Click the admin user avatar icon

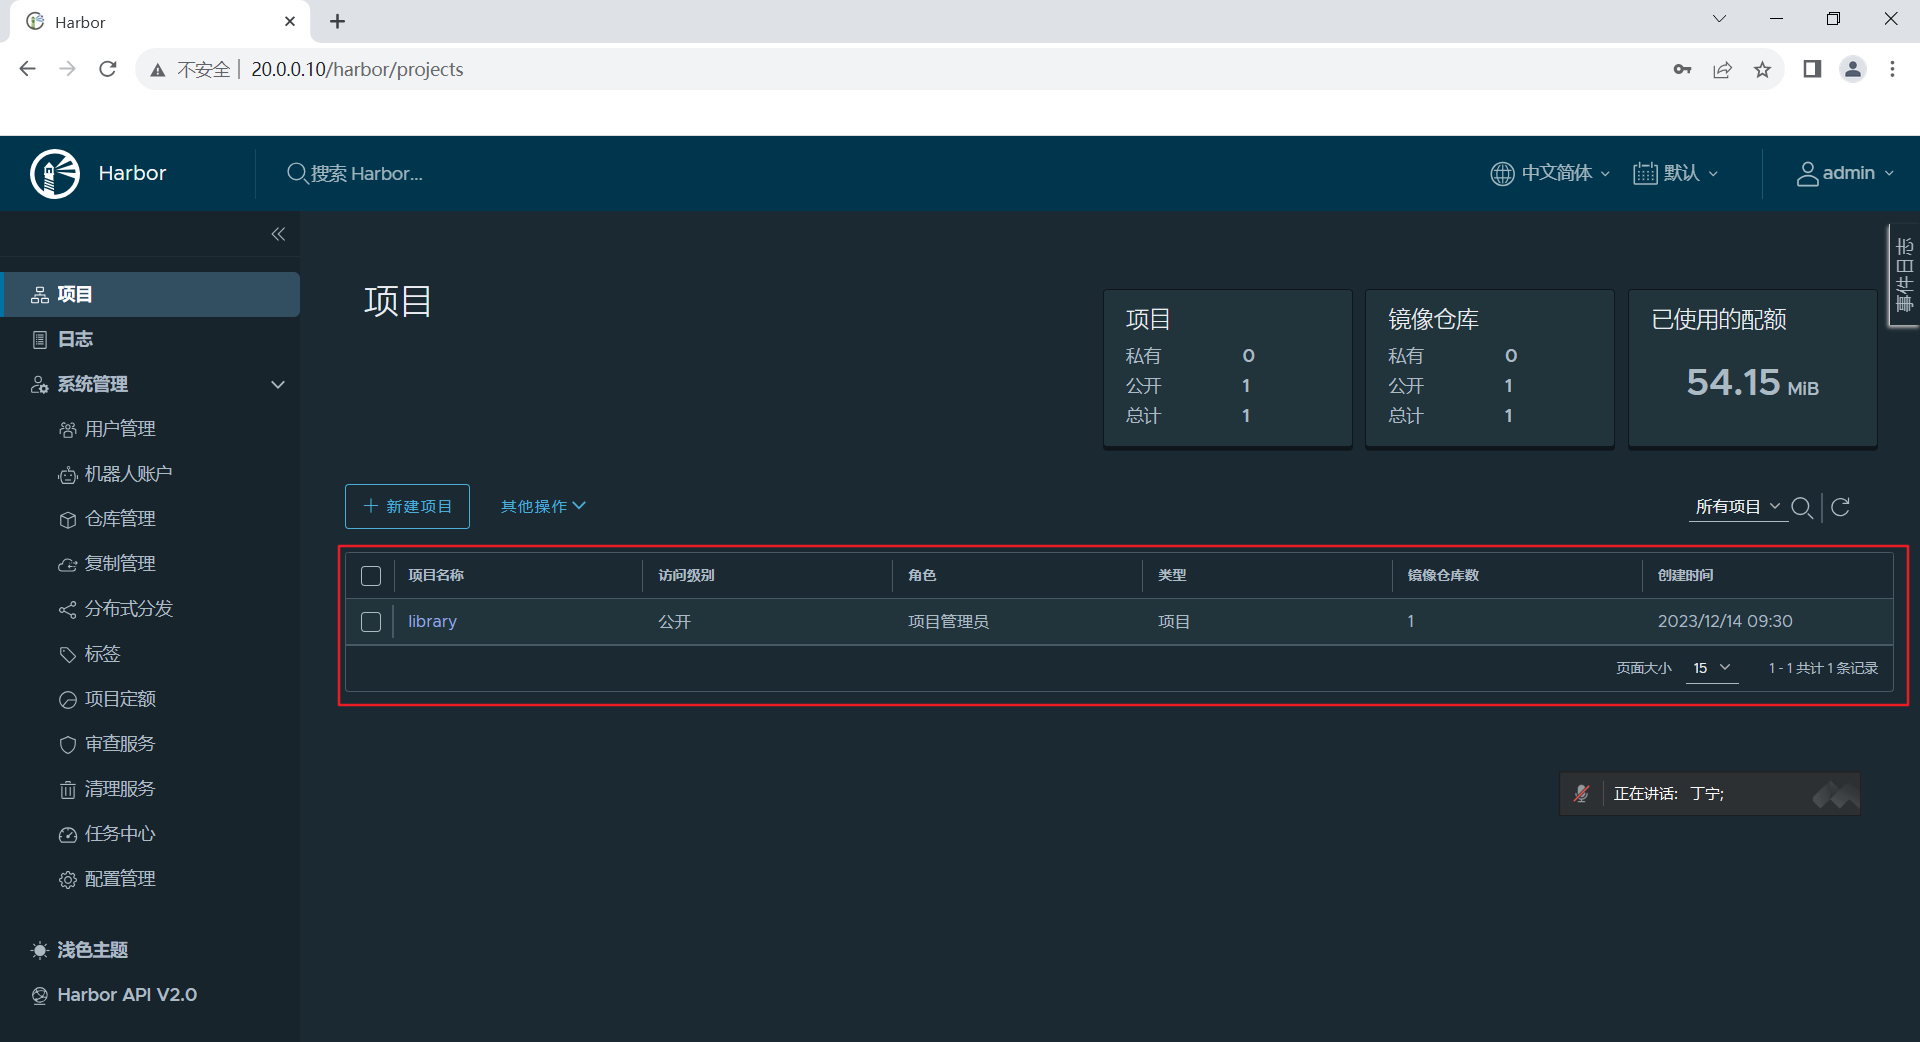tap(1807, 173)
